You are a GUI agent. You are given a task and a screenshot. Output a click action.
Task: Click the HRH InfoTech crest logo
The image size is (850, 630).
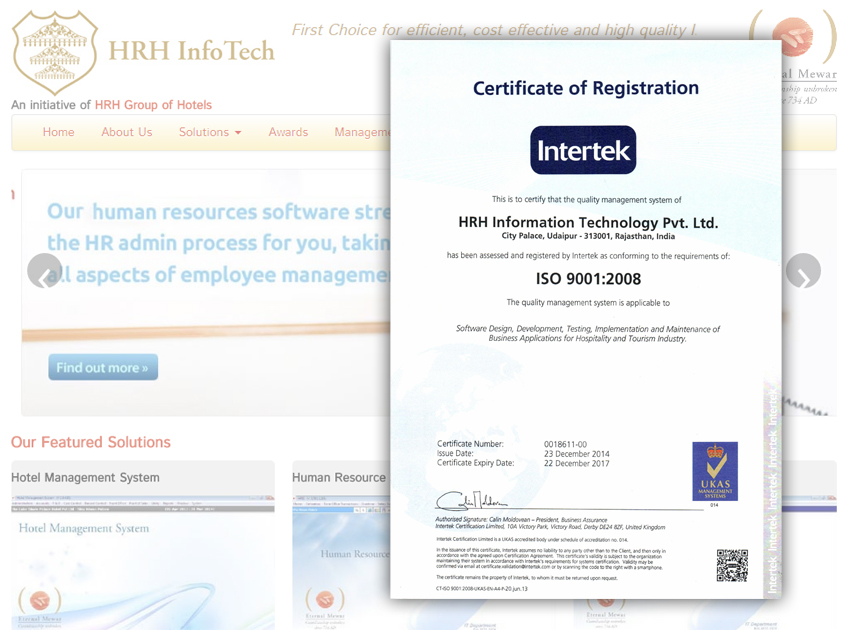[54, 52]
